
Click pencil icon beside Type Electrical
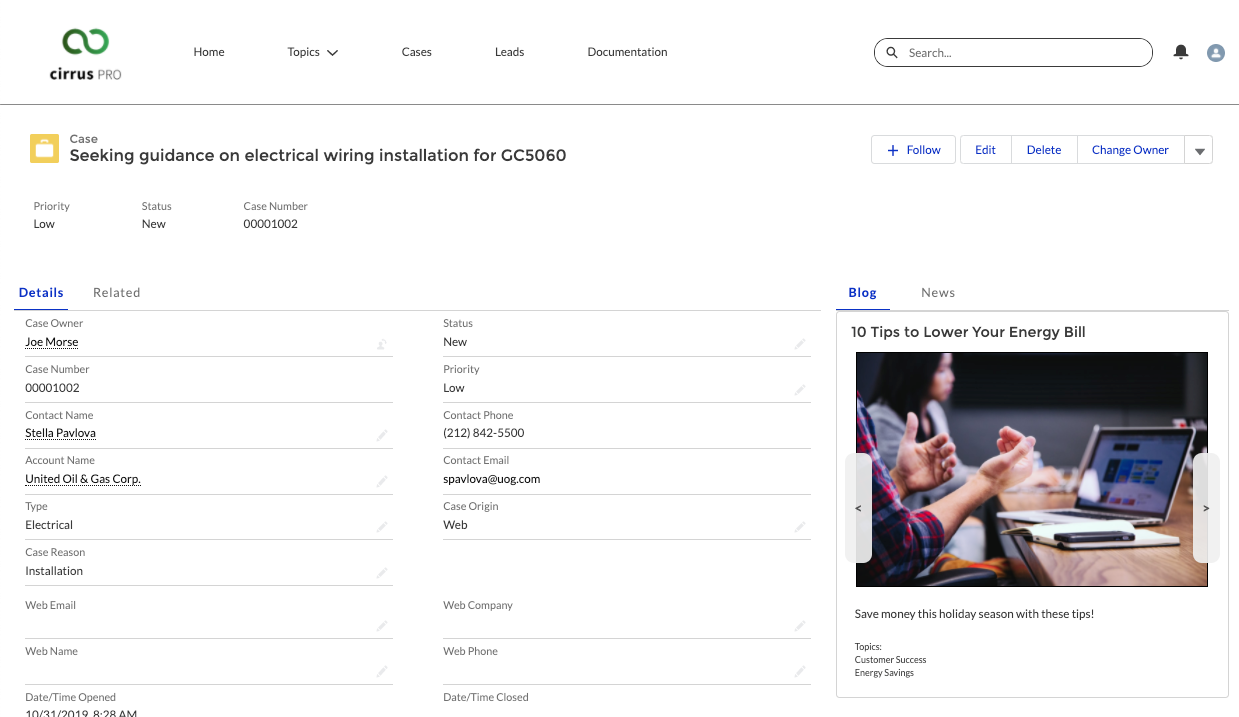[x=382, y=527]
